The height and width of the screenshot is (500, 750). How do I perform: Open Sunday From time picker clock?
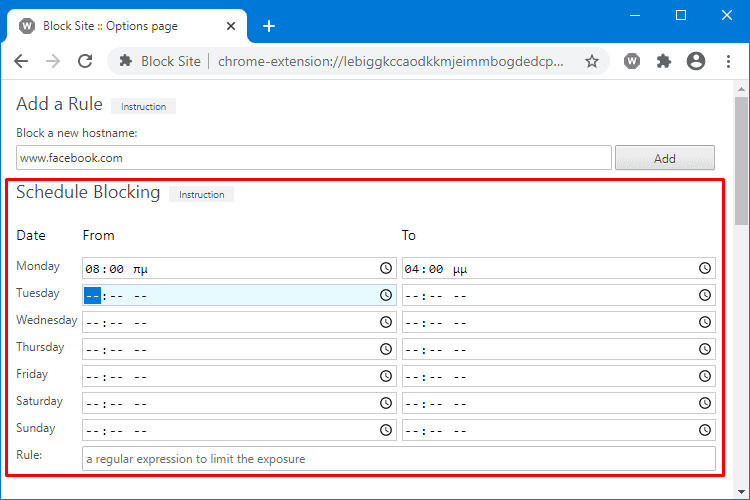point(386,430)
